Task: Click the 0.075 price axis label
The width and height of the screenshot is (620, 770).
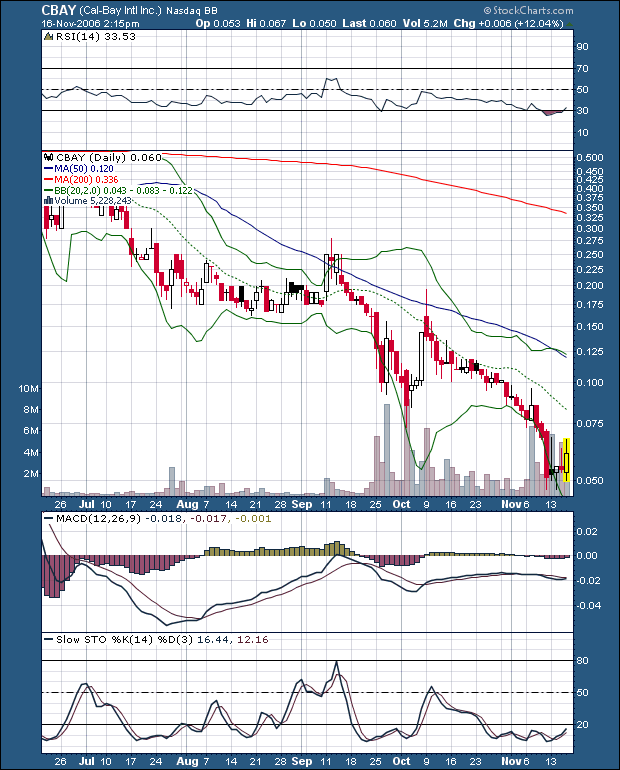Action: pyautogui.click(x=590, y=423)
